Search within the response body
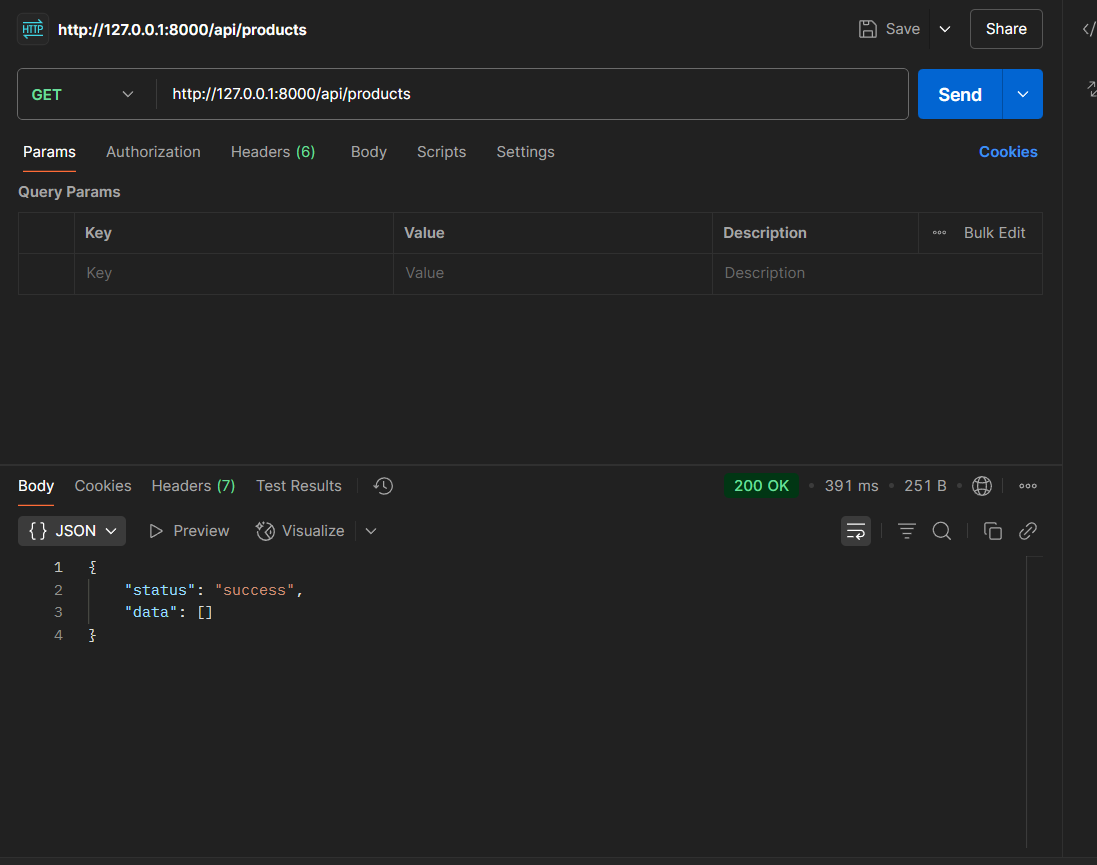The height and width of the screenshot is (865, 1097). point(941,531)
